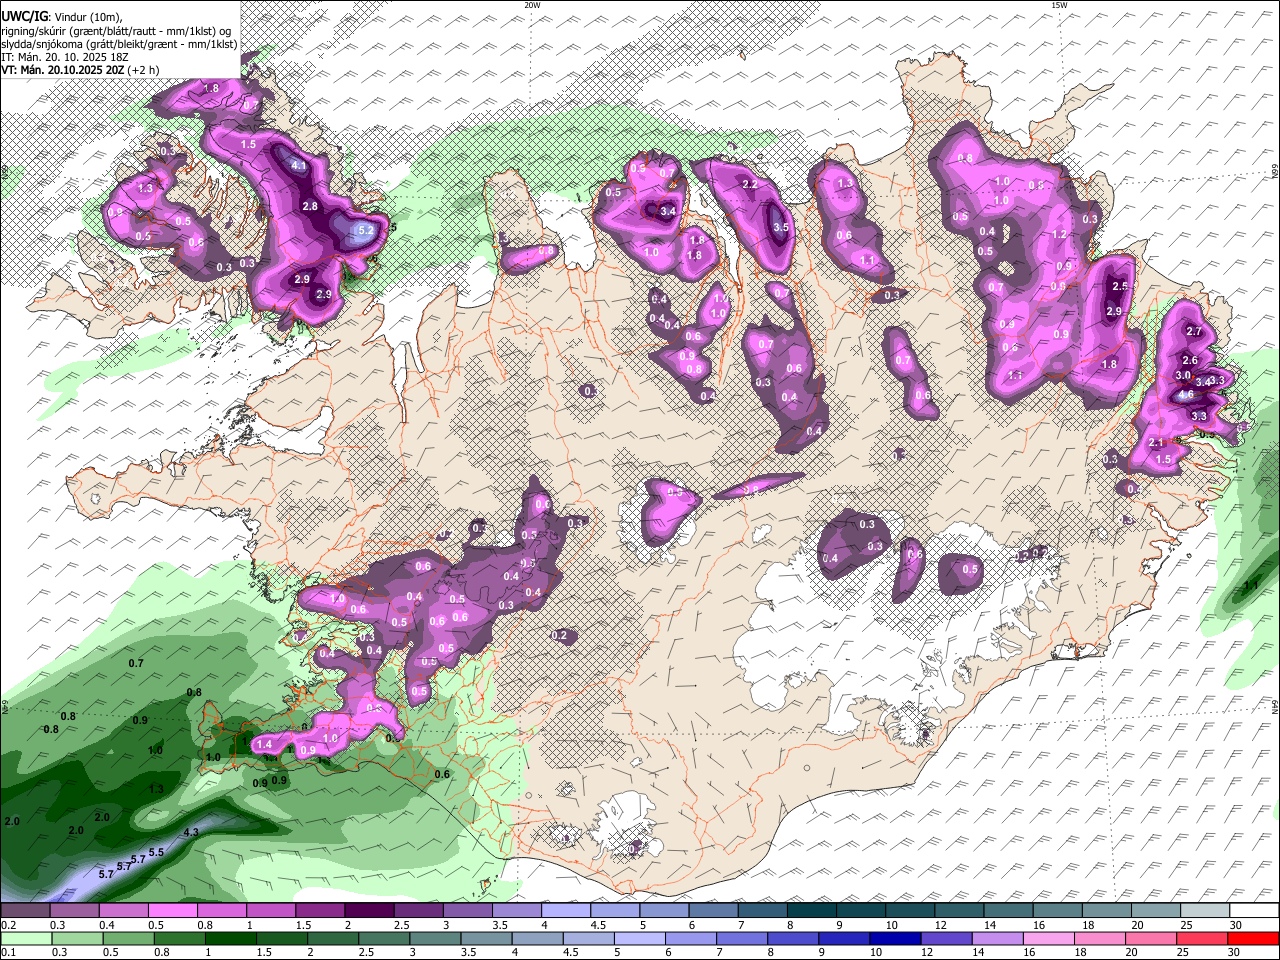This screenshot has width=1280, height=960.
Task: Click the palest green 0.1–0.3 lower legend swatch
Action: pyautogui.click(x=25, y=939)
